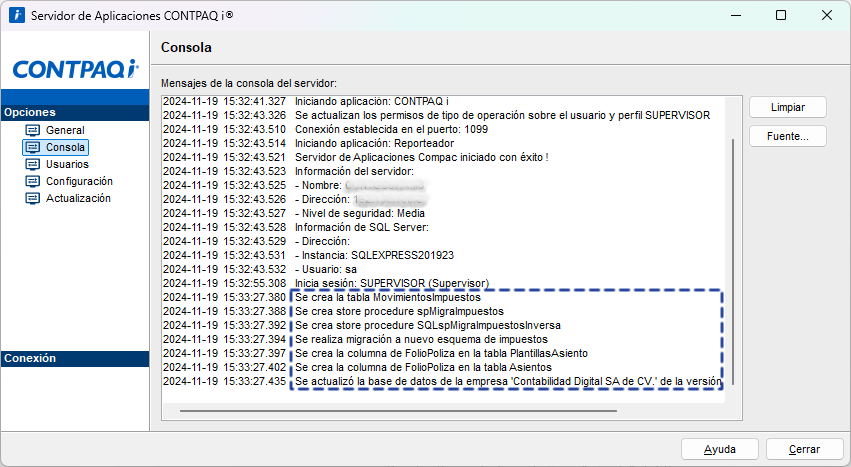Click the 'Mensajes de la consola del servidor:' label
Screen dimensions: 851x467
pos(249,84)
